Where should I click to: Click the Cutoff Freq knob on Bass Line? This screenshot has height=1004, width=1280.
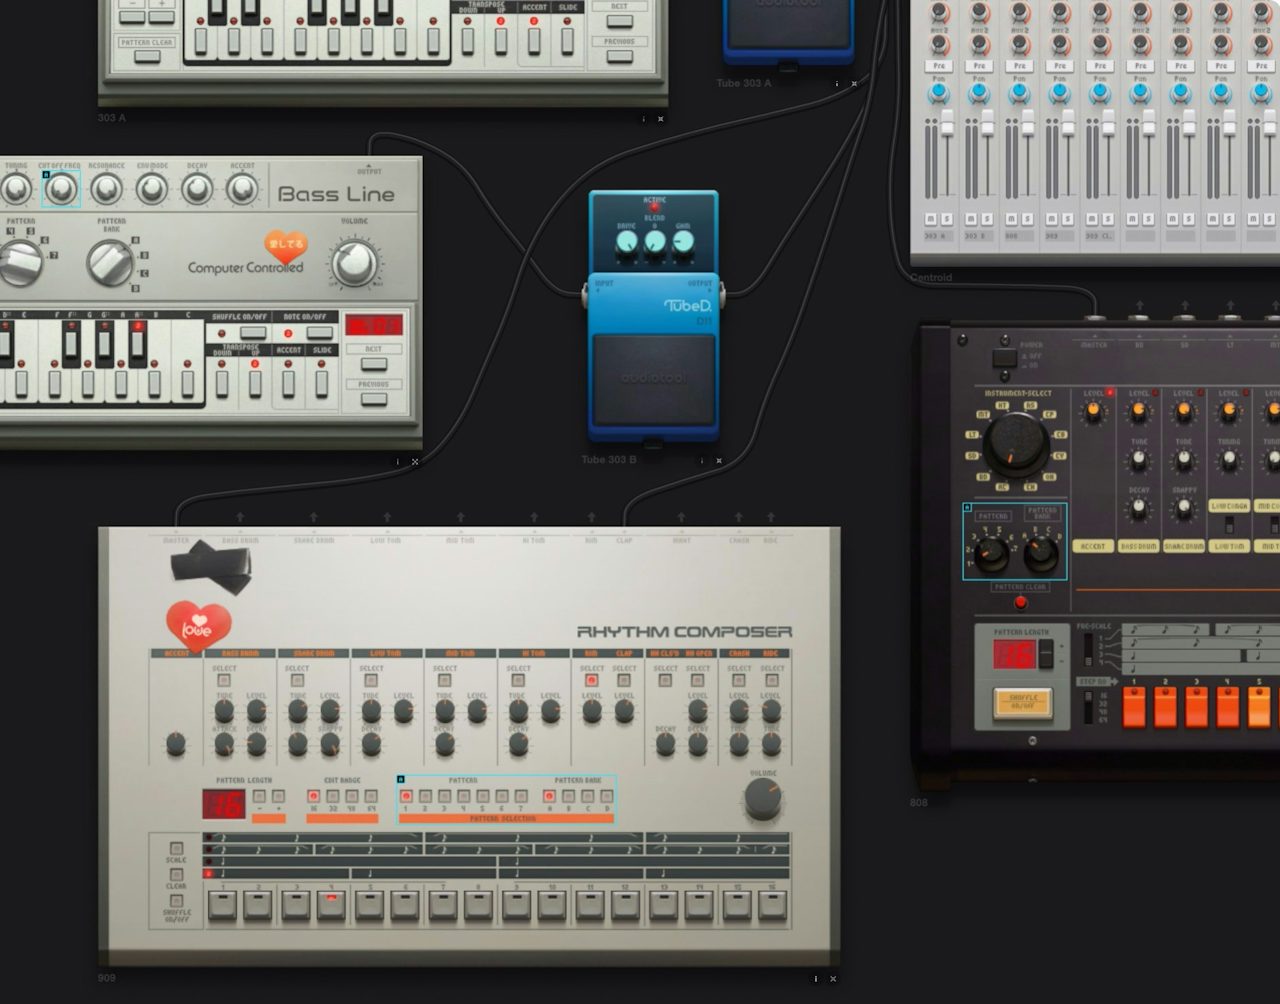click(x=61, y=188)
